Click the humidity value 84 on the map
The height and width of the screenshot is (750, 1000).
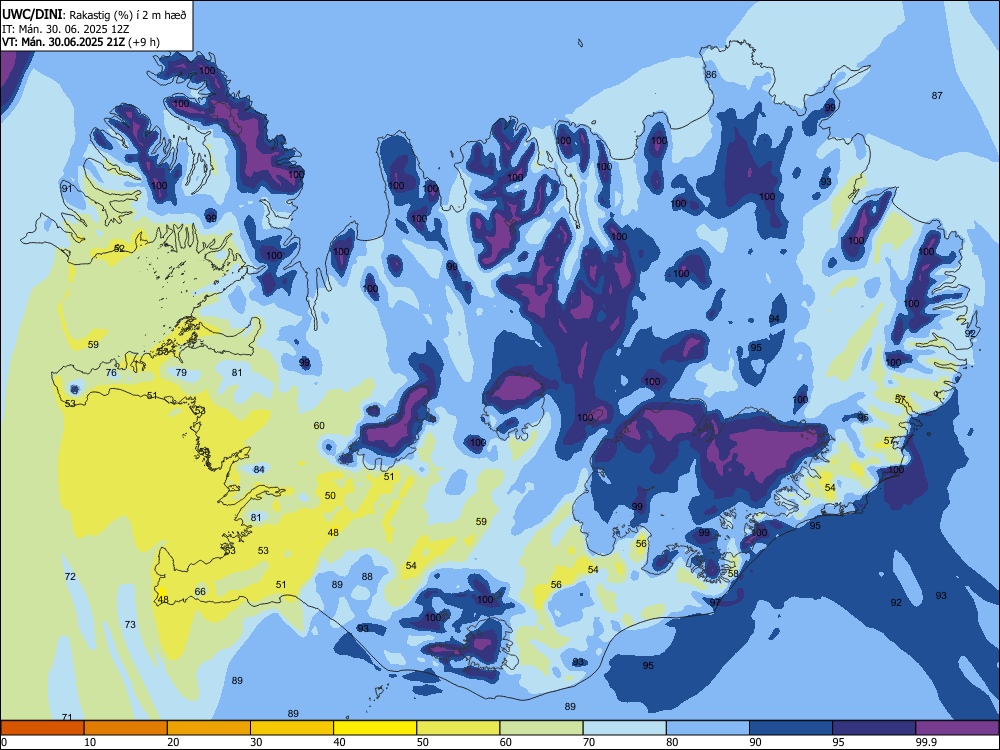coord(259,469)
